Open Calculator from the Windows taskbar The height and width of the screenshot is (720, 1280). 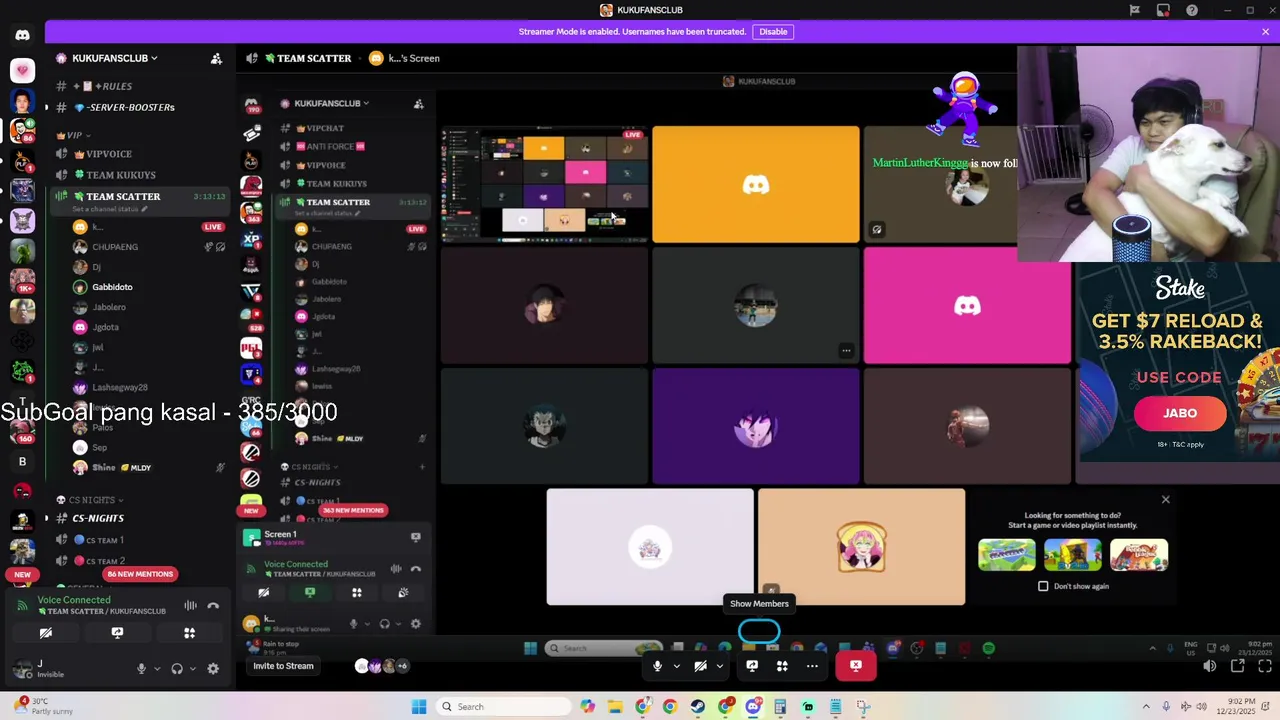click(x=780, y=707)
